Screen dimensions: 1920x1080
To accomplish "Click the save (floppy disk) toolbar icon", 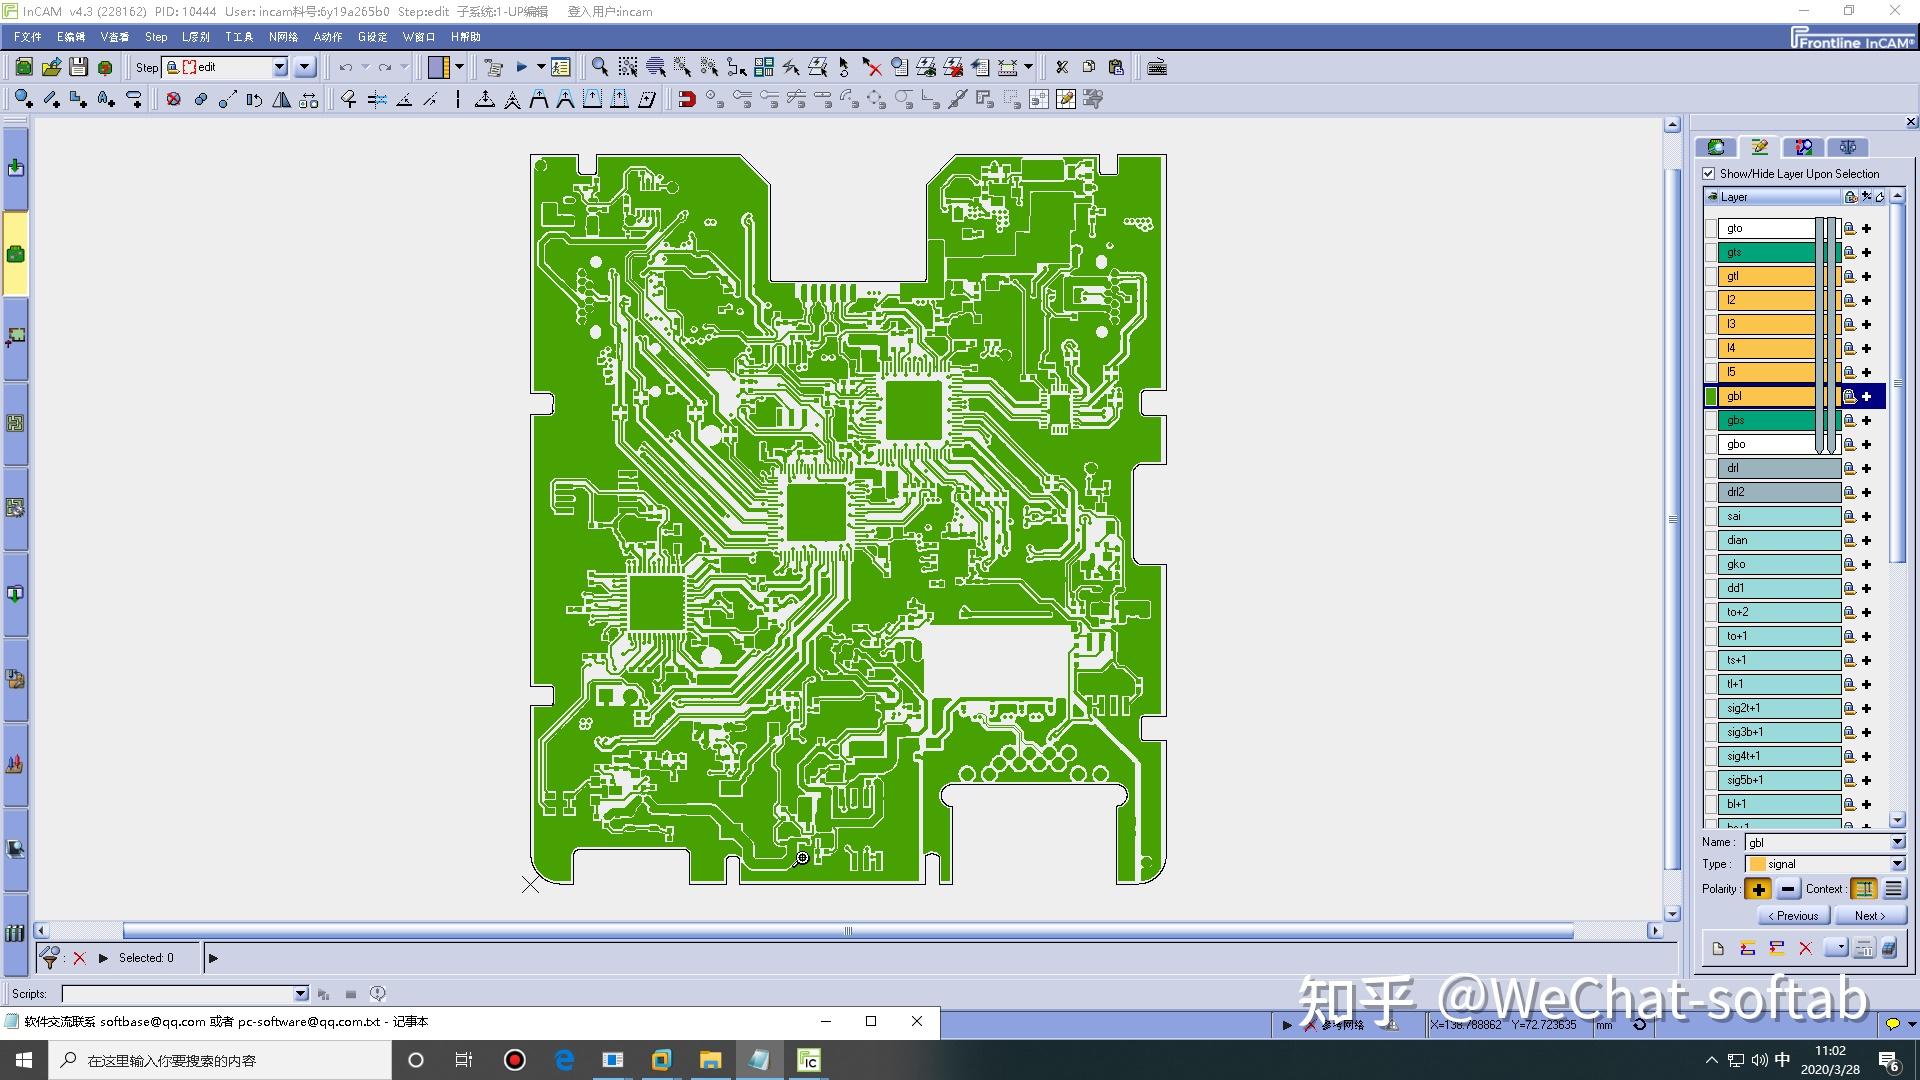I will 78,67.
